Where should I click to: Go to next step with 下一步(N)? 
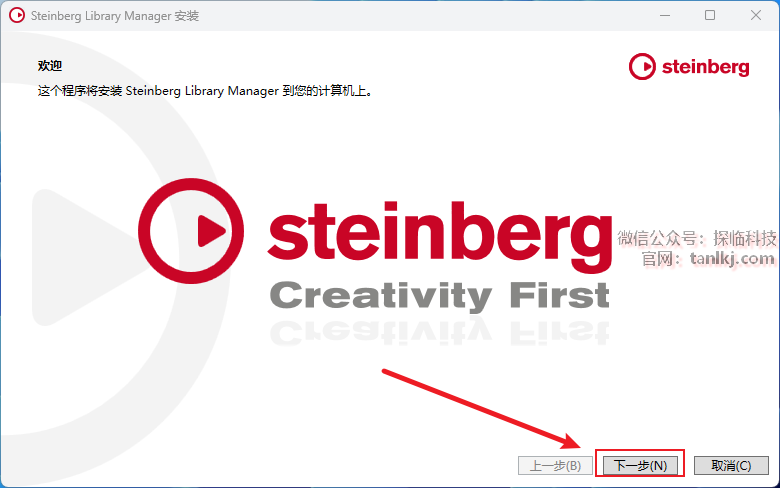click(x=640, y=466)
